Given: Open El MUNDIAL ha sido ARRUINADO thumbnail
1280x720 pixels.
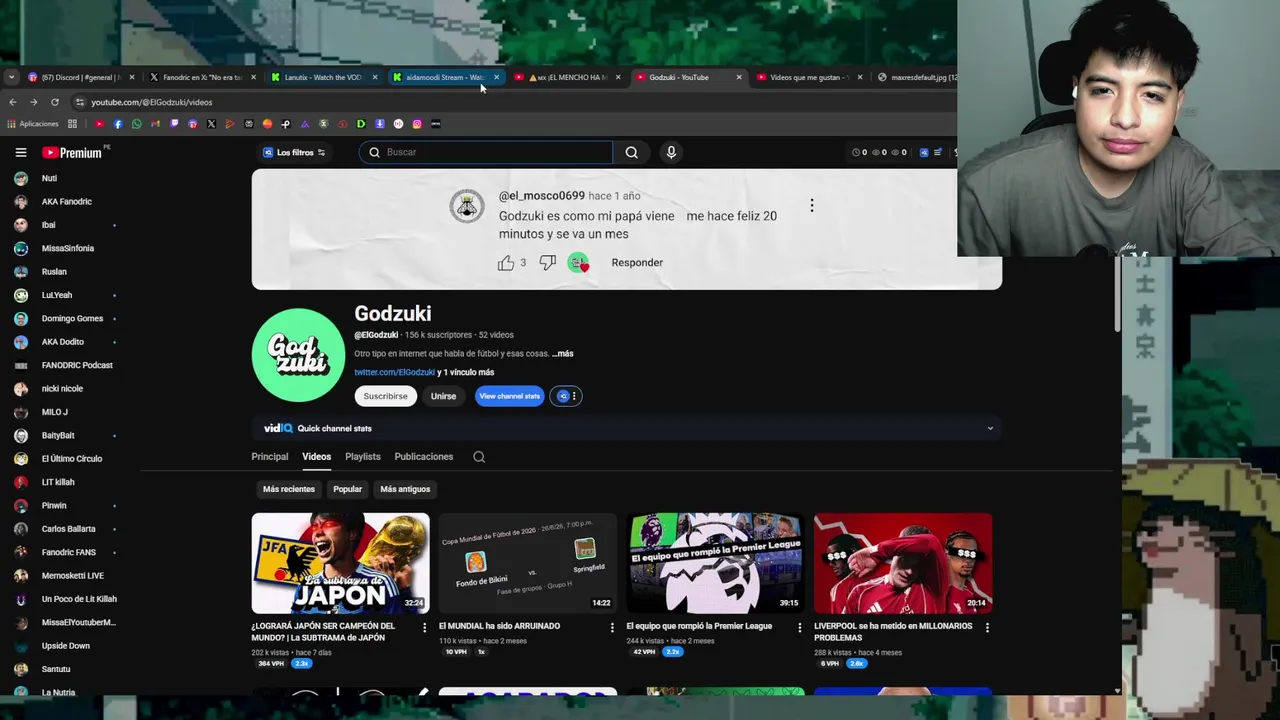Looking at the screenshot, I should pyautogui.click(x=528, y=563).
